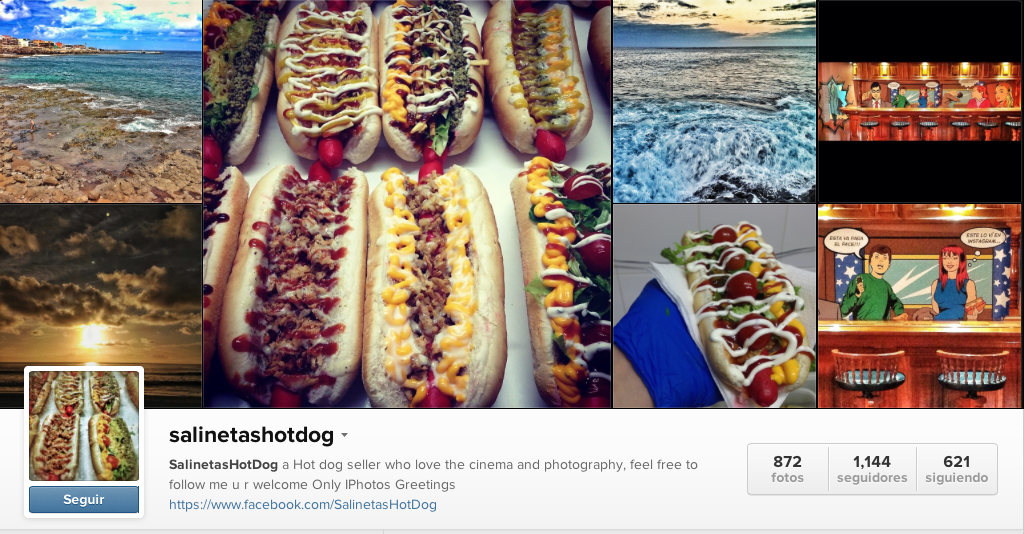The height and width of the screenshot is (534, 1024).
Task: Expand the dropdown arrow next to salinetashotdog
Action: click(344, 435)
